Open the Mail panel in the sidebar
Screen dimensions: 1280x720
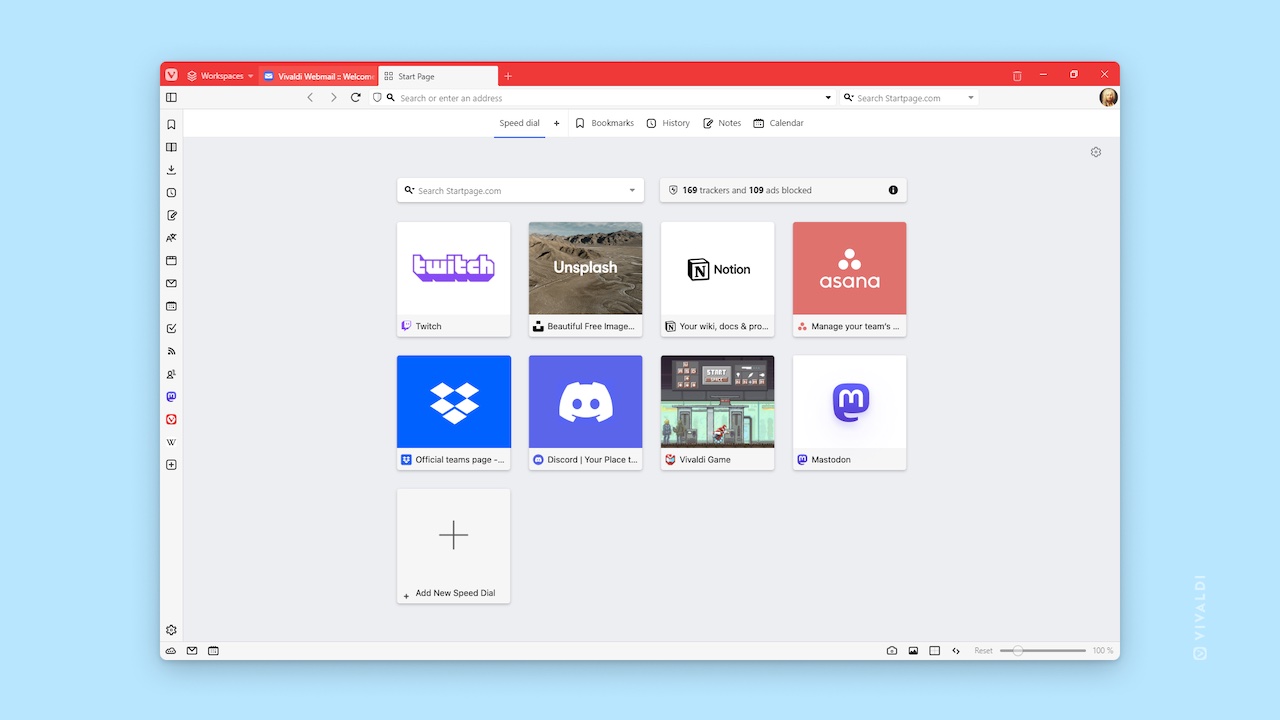click(170, 283)
